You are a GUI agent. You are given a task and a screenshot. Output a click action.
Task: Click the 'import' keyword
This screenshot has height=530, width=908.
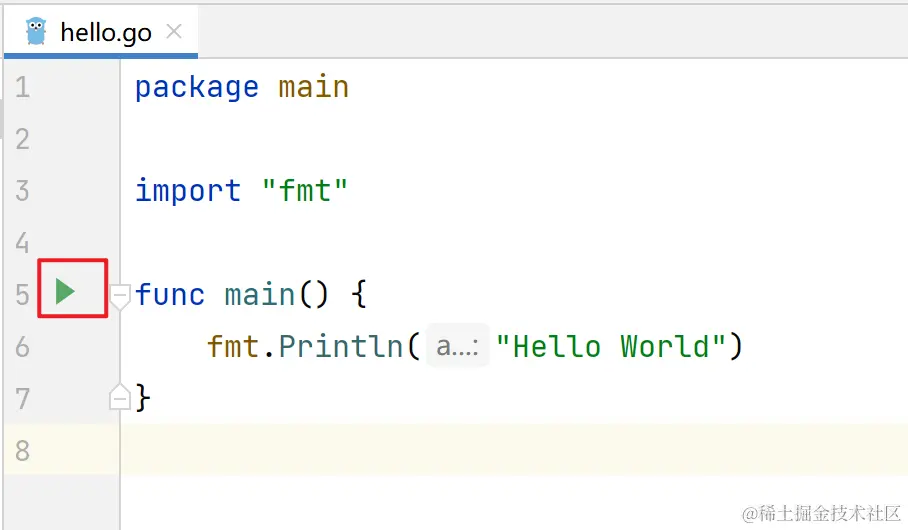pos(188,191)
